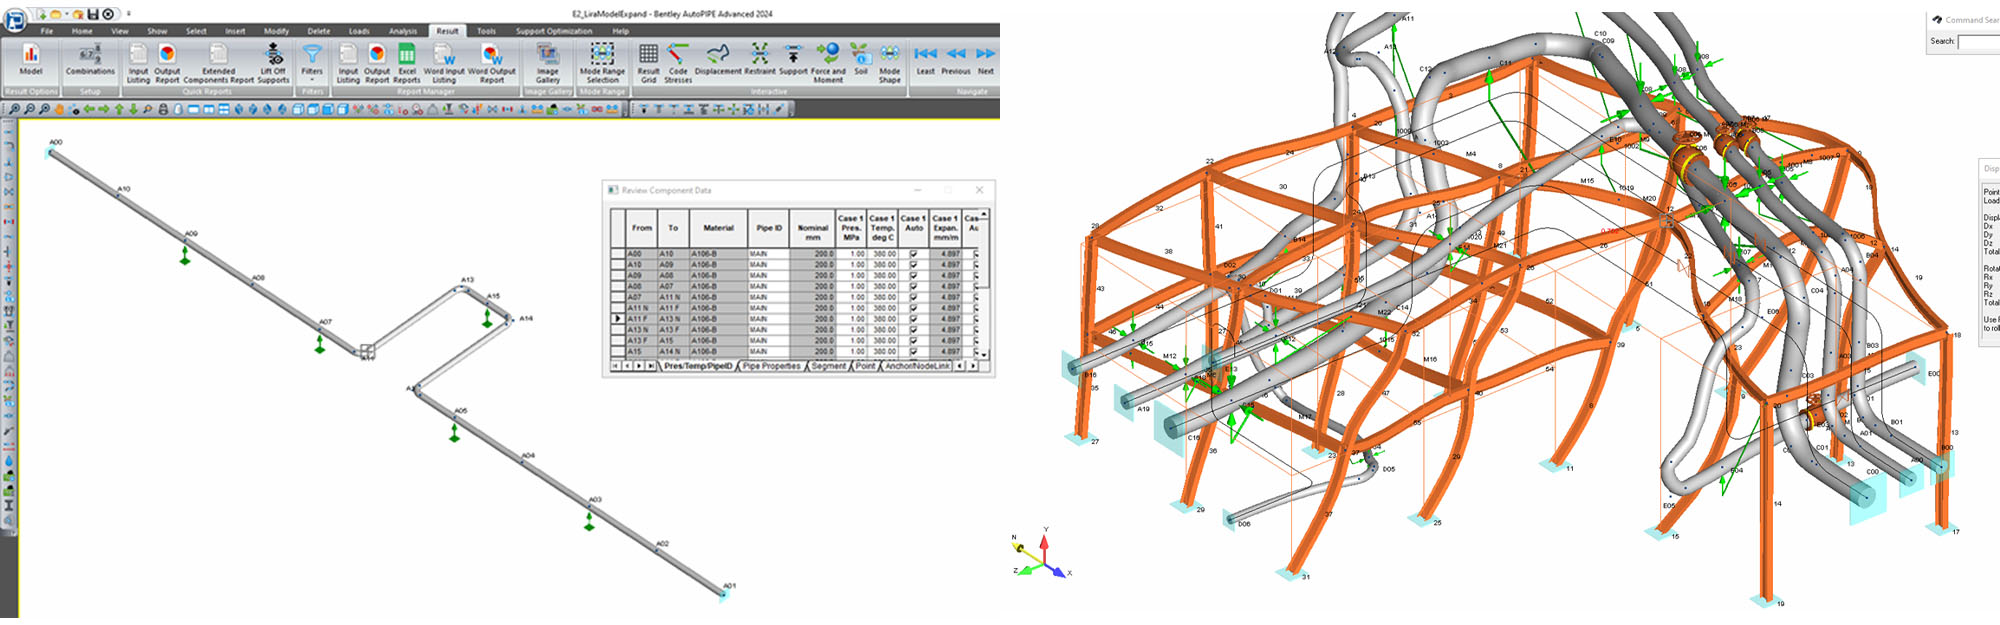Click the table's vertical scrollbar down arrow
This screenshot has width=2000, height=625.
[985, 354]
